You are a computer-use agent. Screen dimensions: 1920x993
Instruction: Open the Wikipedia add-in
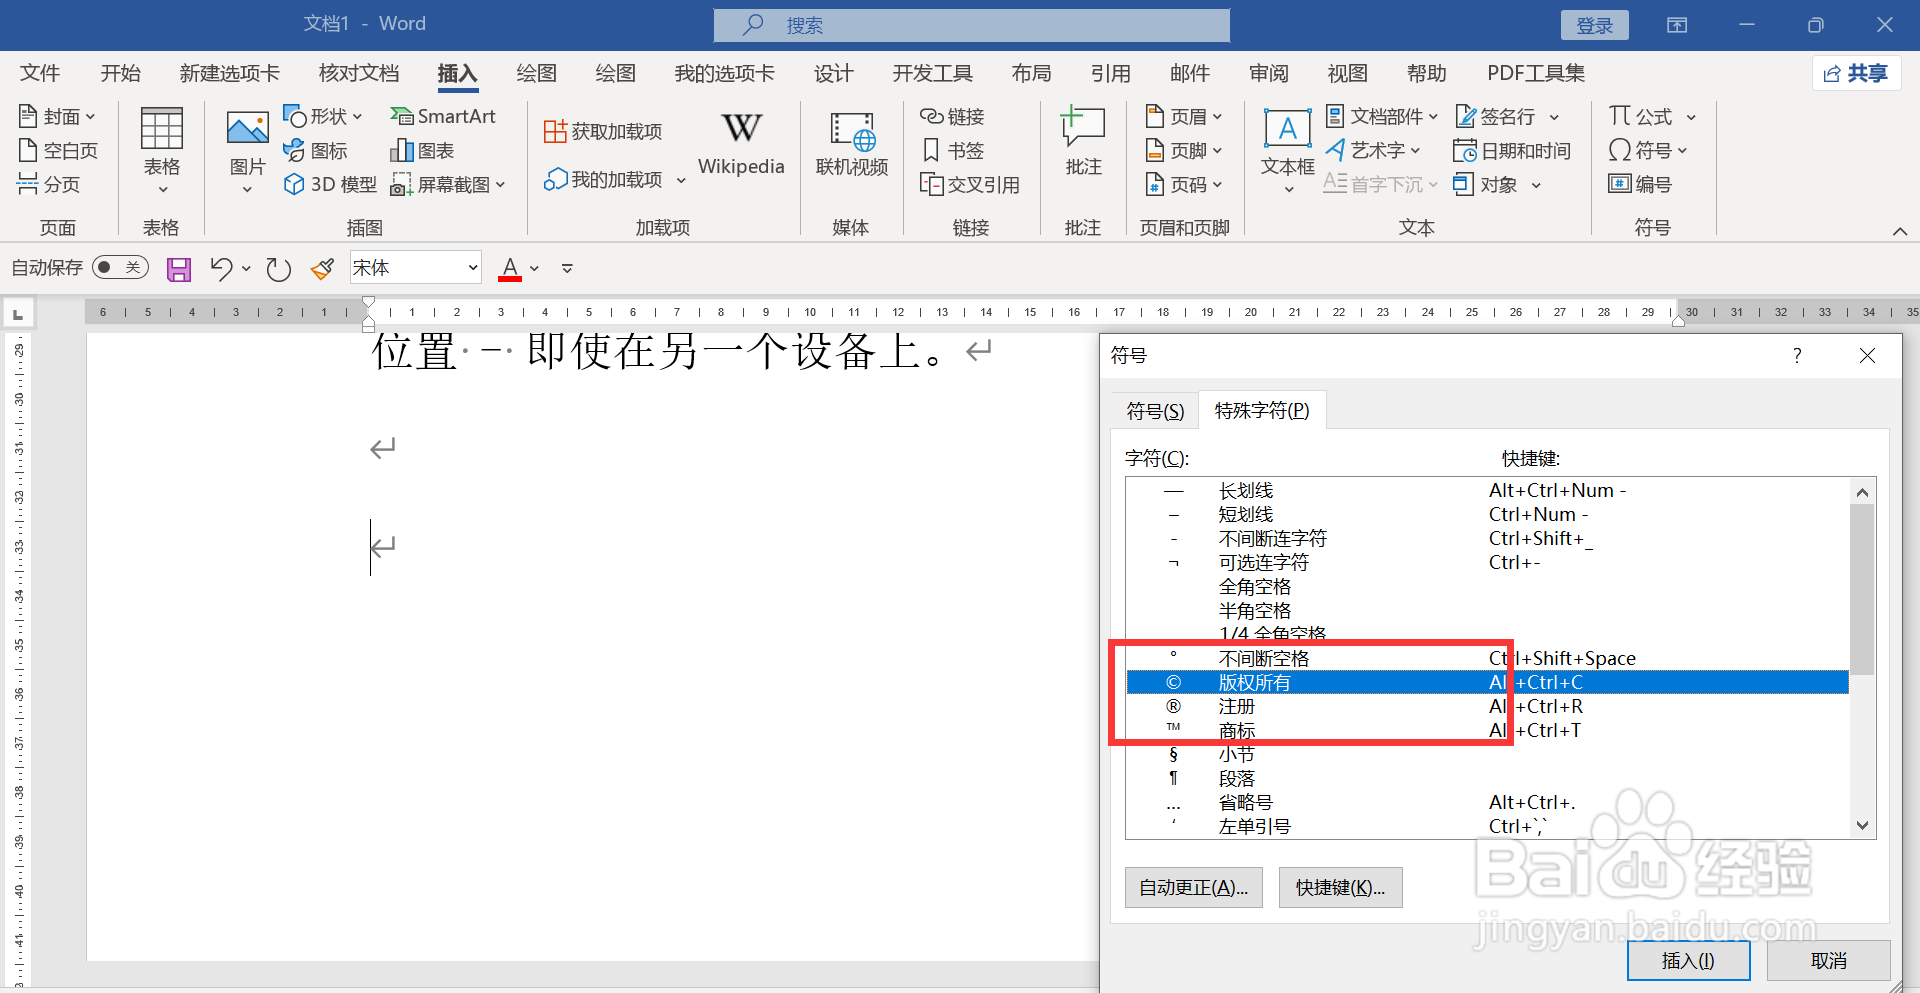741,144
